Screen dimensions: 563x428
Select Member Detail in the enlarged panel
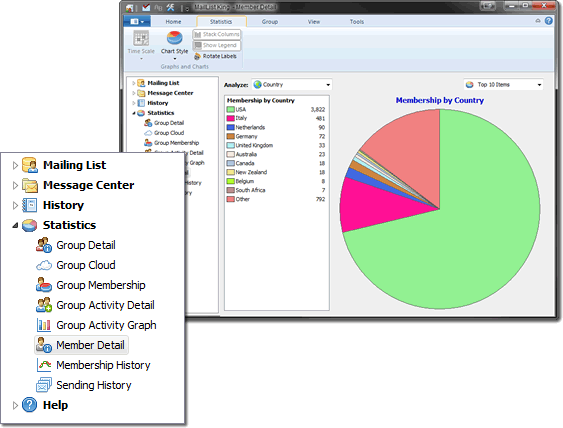[82, 345]
